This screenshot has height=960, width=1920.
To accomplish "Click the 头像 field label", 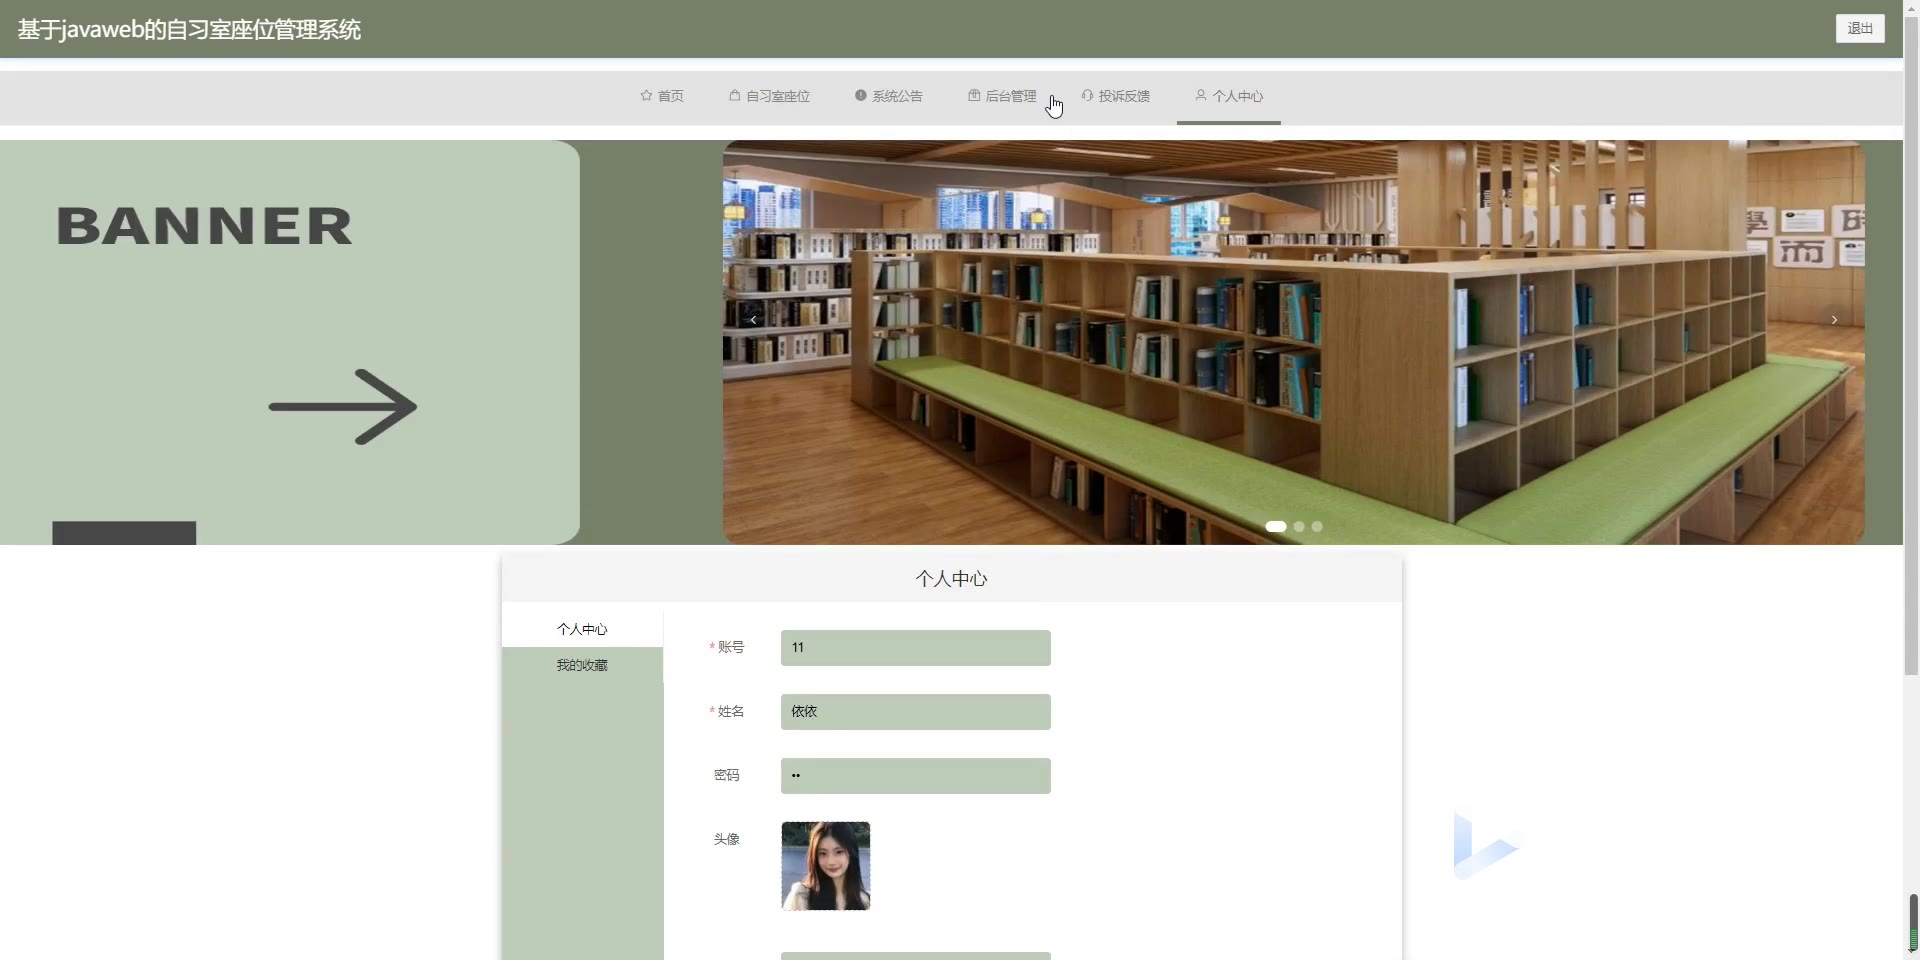I will point(727,839).
